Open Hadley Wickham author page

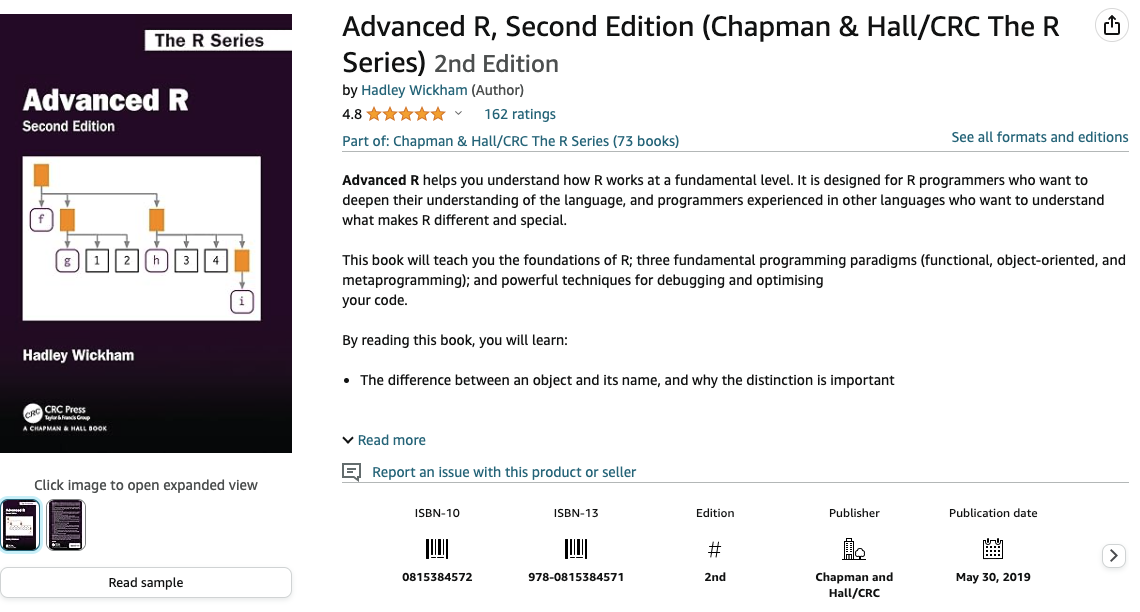click(x=414, y=90)
